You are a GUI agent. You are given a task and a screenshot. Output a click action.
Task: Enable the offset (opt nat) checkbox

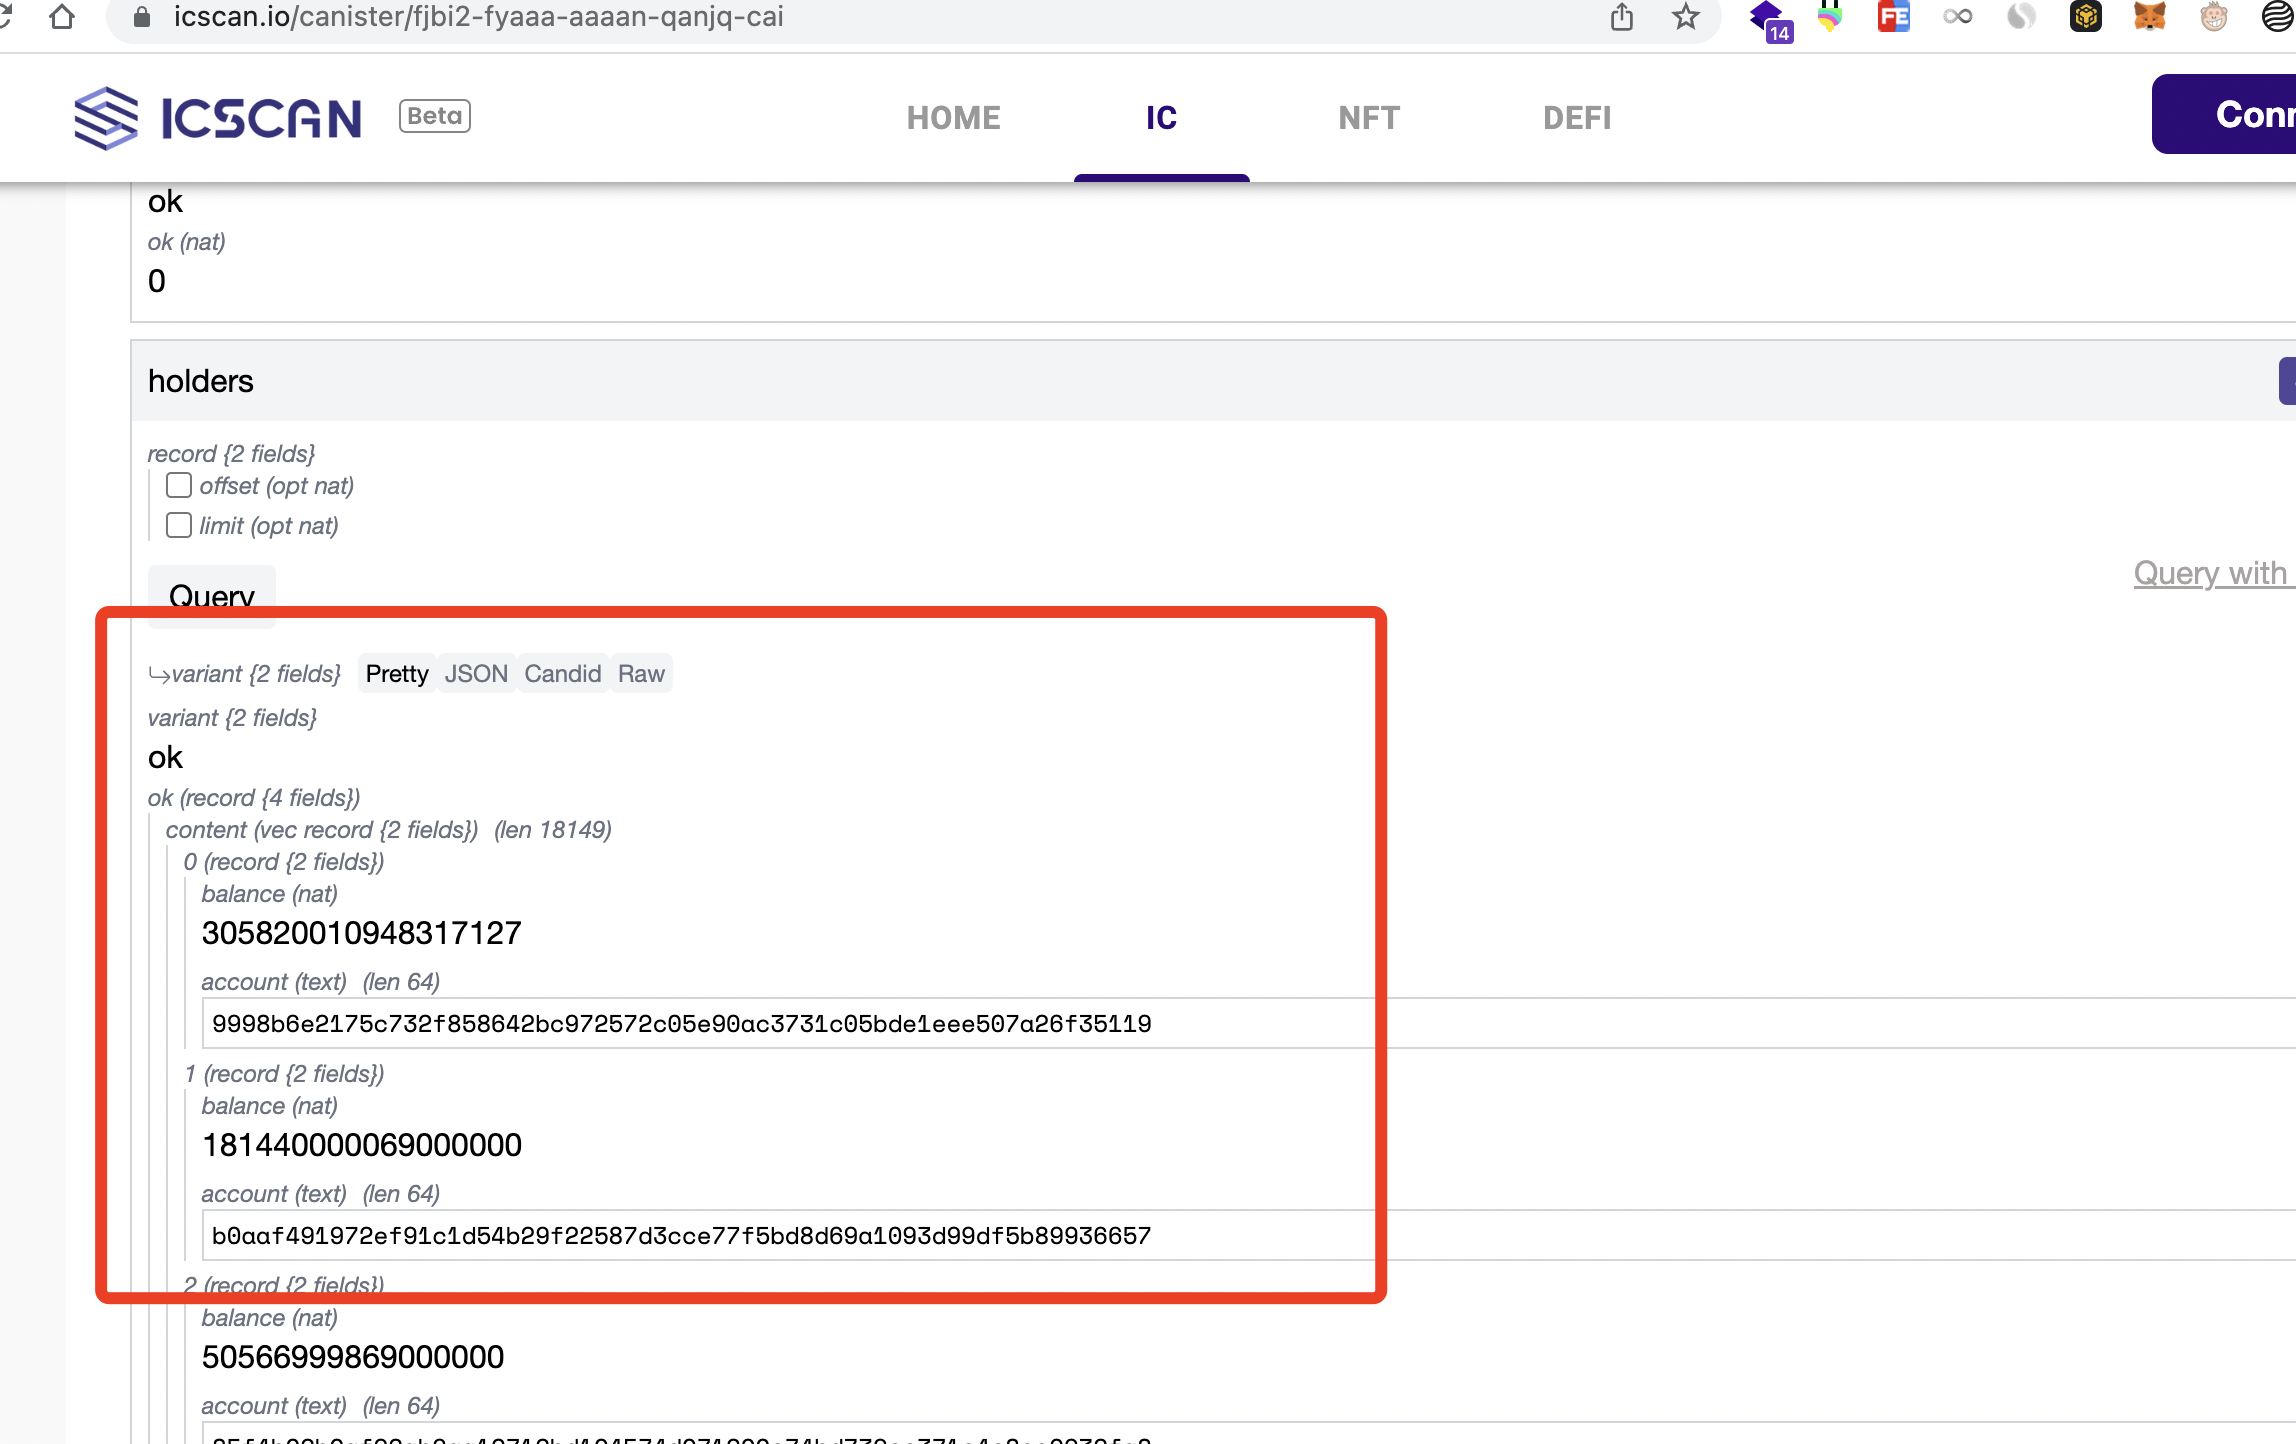179,485
